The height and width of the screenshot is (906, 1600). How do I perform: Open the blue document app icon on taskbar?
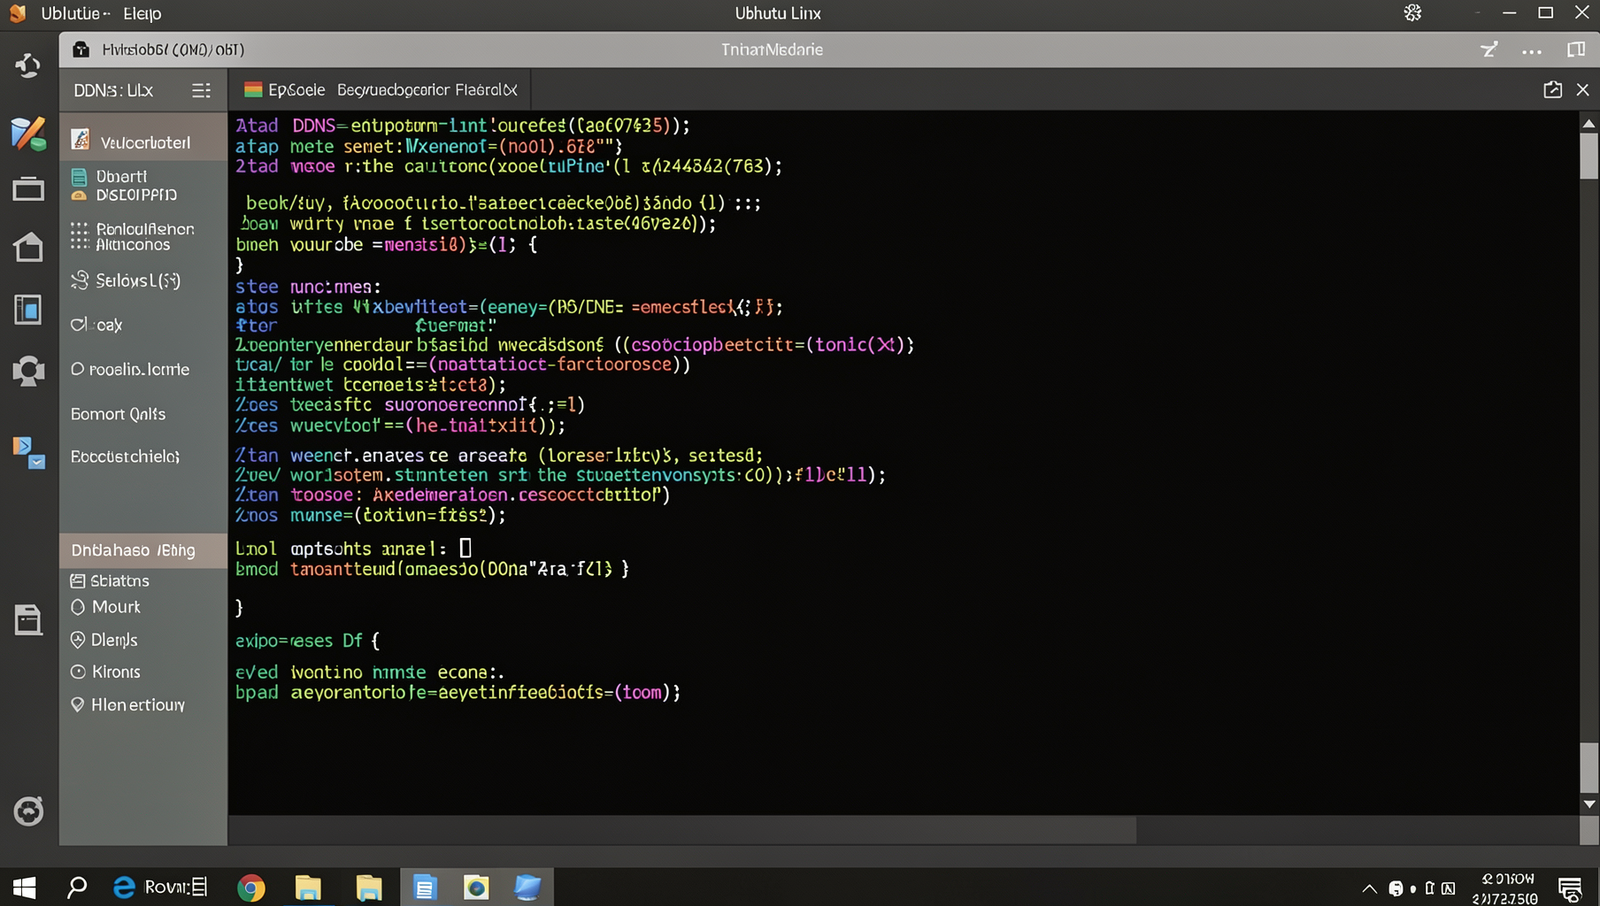click(424, 887)
